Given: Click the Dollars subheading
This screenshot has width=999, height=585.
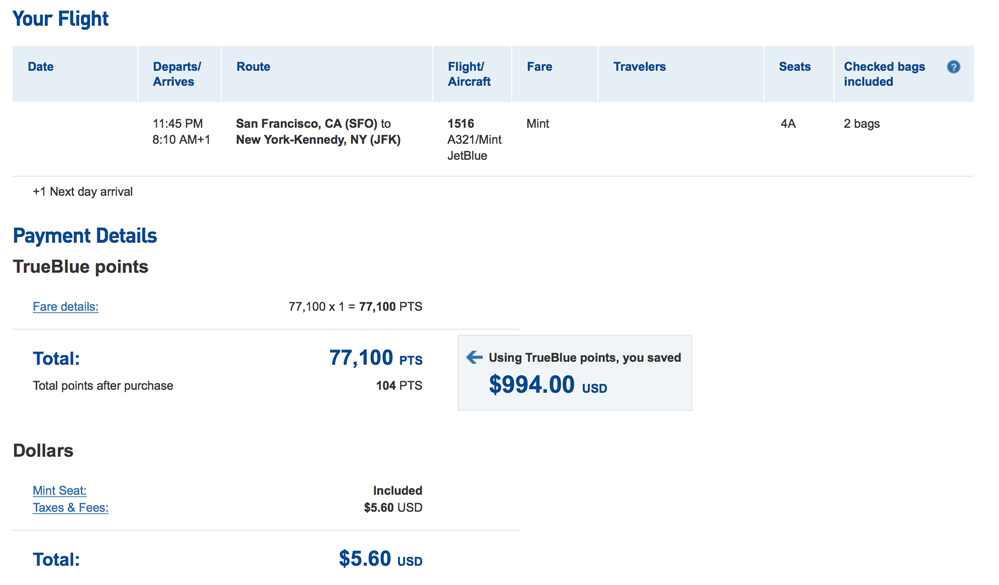Looking at the screenshot, I should 43,451.
